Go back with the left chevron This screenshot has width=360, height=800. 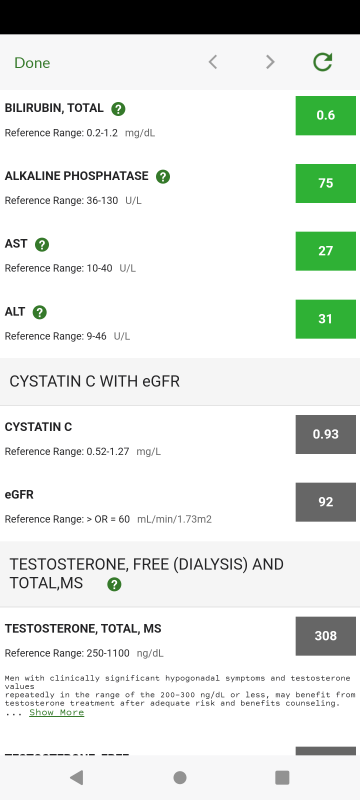213,62
